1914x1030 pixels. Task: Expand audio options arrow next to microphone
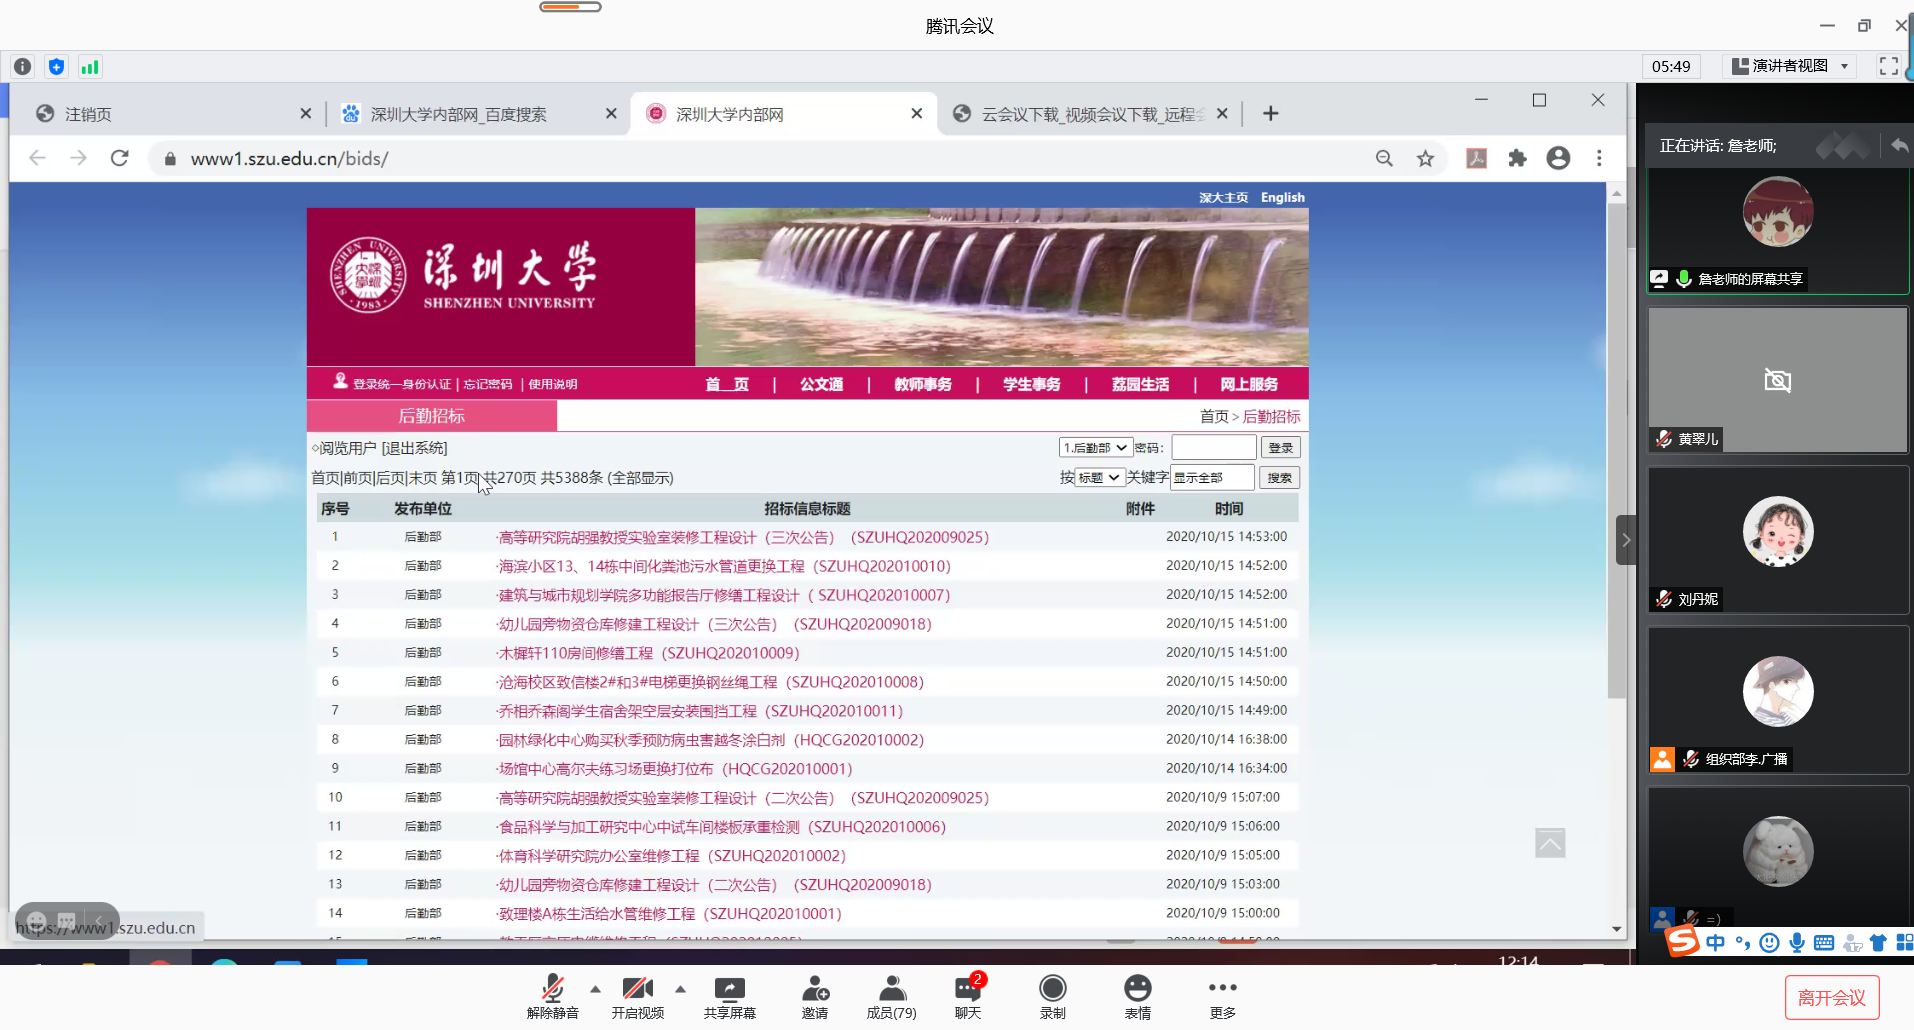[596, 989]
